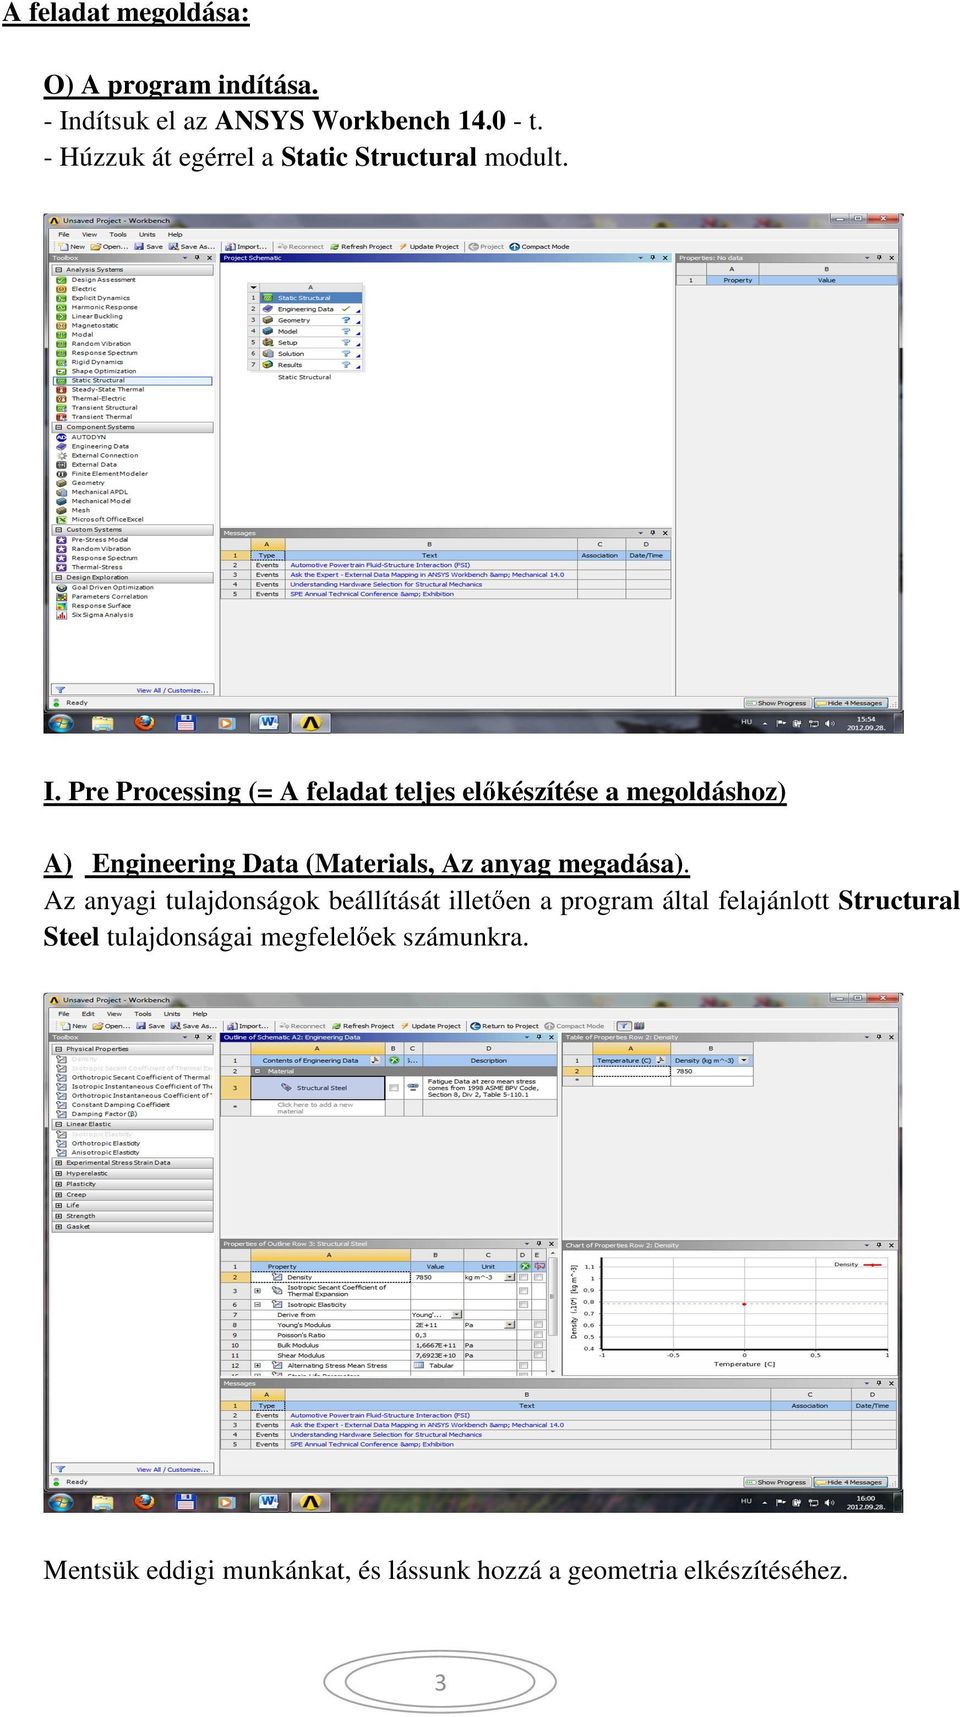
Task: Choose the Modal analysis system
Action: point(82,334)
